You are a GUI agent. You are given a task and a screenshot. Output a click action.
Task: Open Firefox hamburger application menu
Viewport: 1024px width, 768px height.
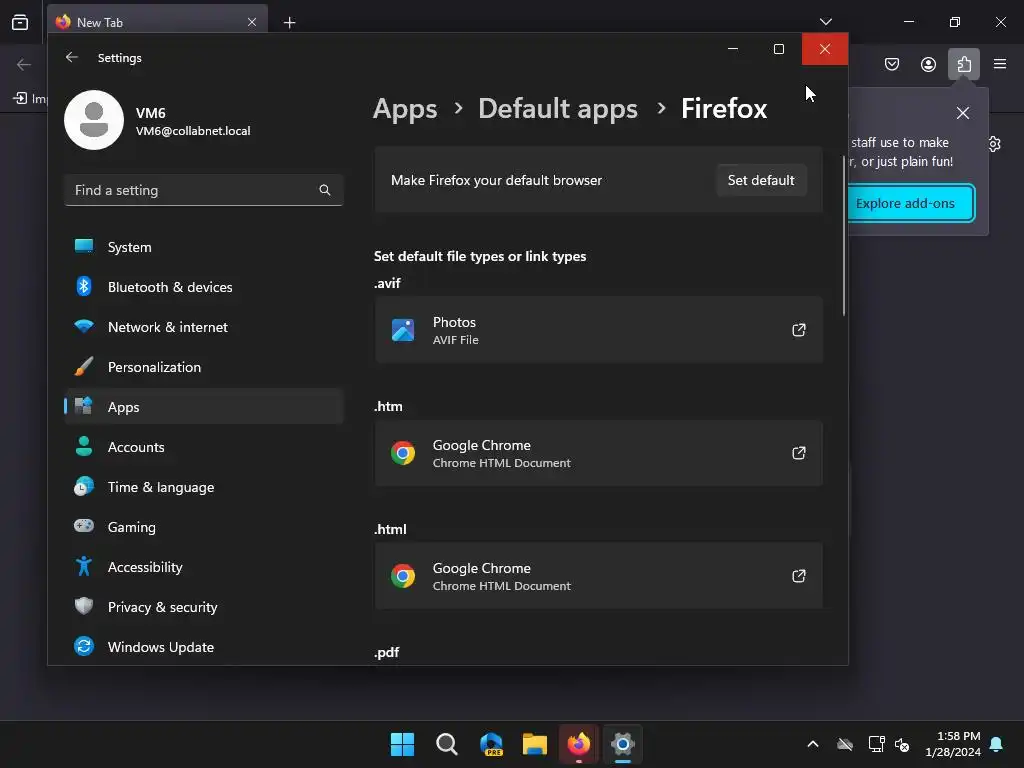[1000, 64]
